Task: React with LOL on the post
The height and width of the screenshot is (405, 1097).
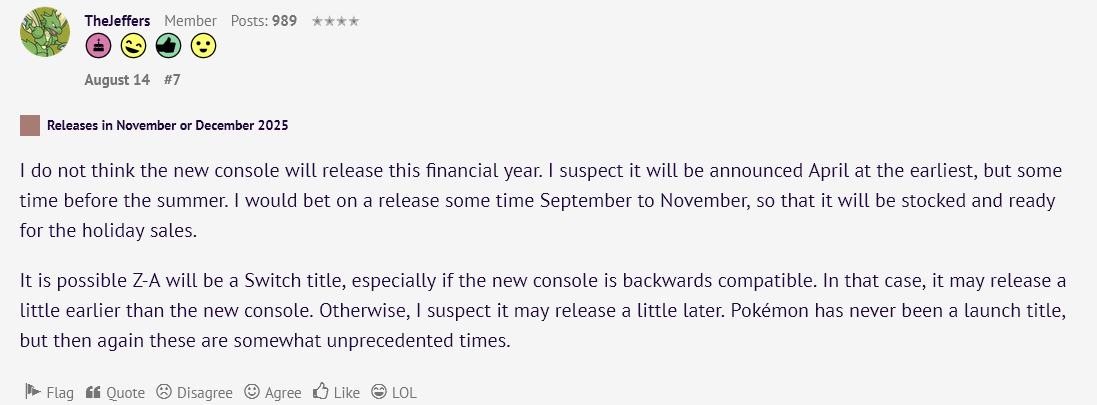Action: 394,392
